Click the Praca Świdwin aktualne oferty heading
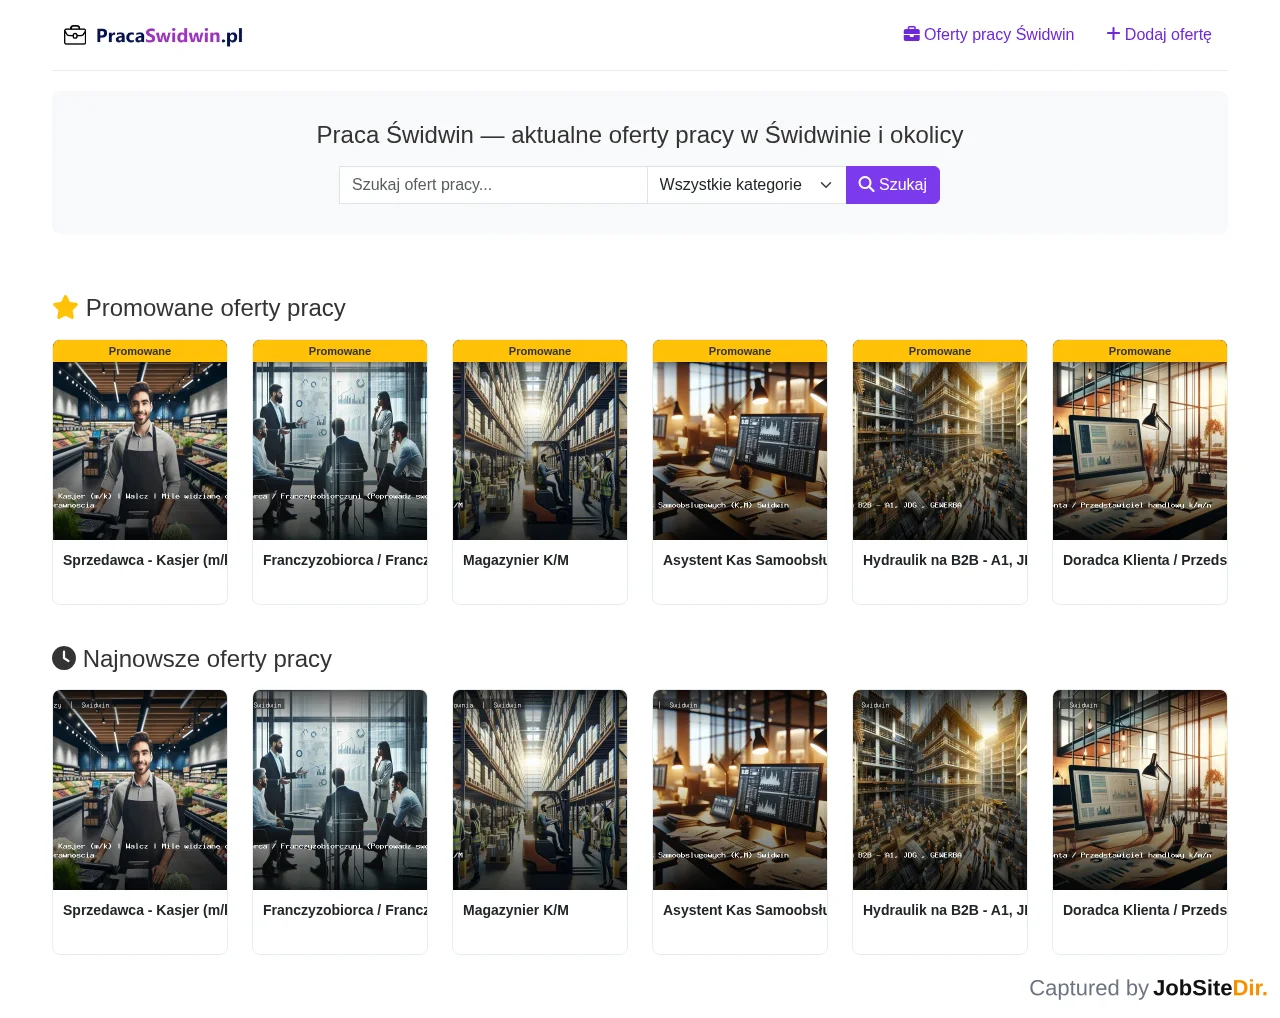The width and height of the screenshot is (1280, 1018). pos(640,135)
